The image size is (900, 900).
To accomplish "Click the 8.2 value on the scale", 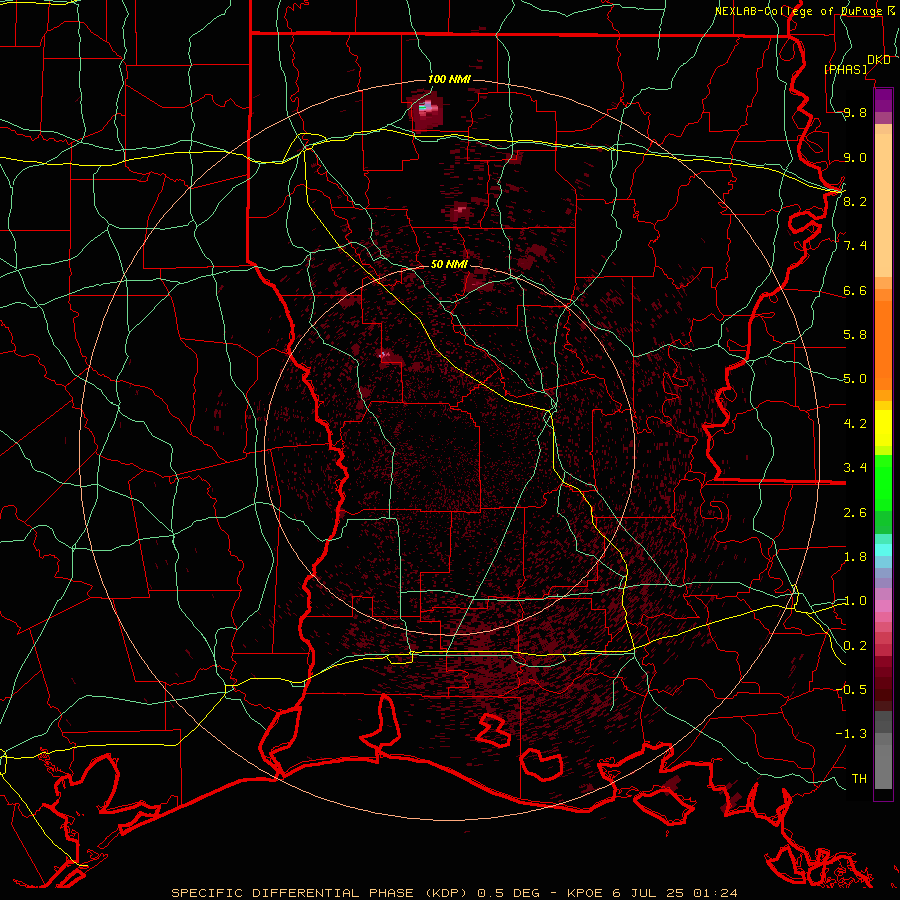I will [x=855, y=201].
